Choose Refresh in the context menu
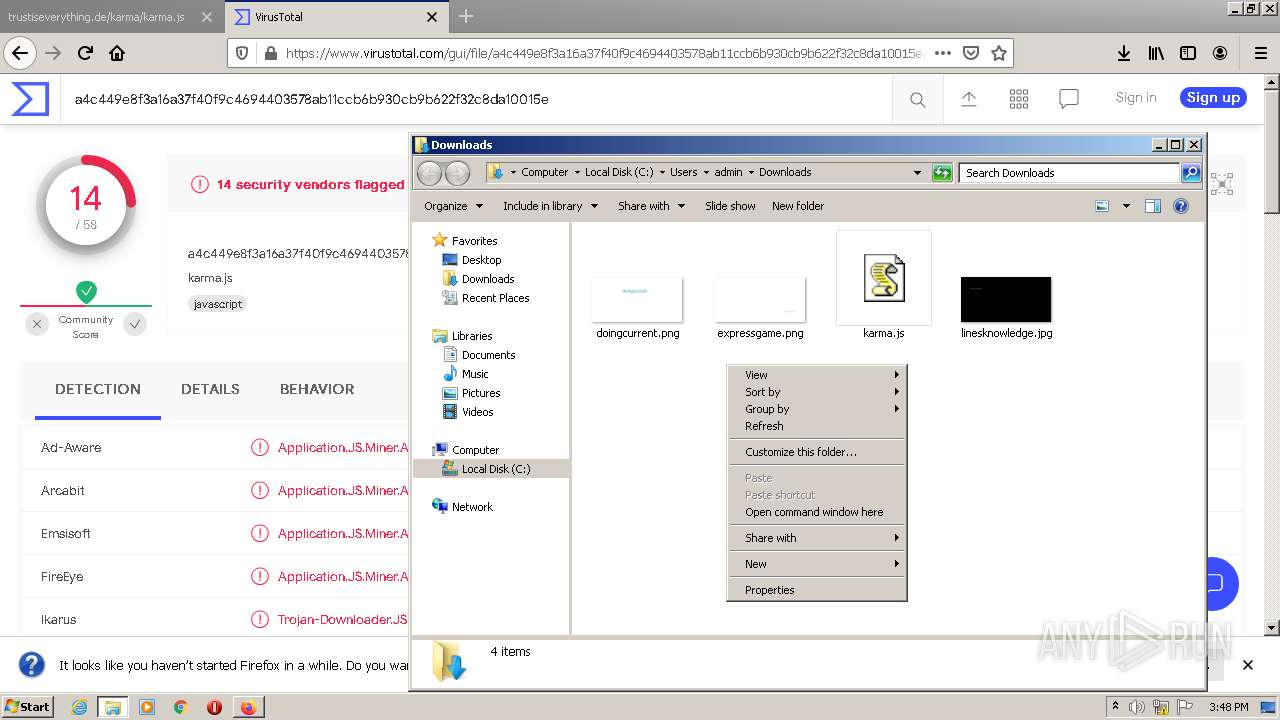The image size is (1280, 720). coord(816,426)
